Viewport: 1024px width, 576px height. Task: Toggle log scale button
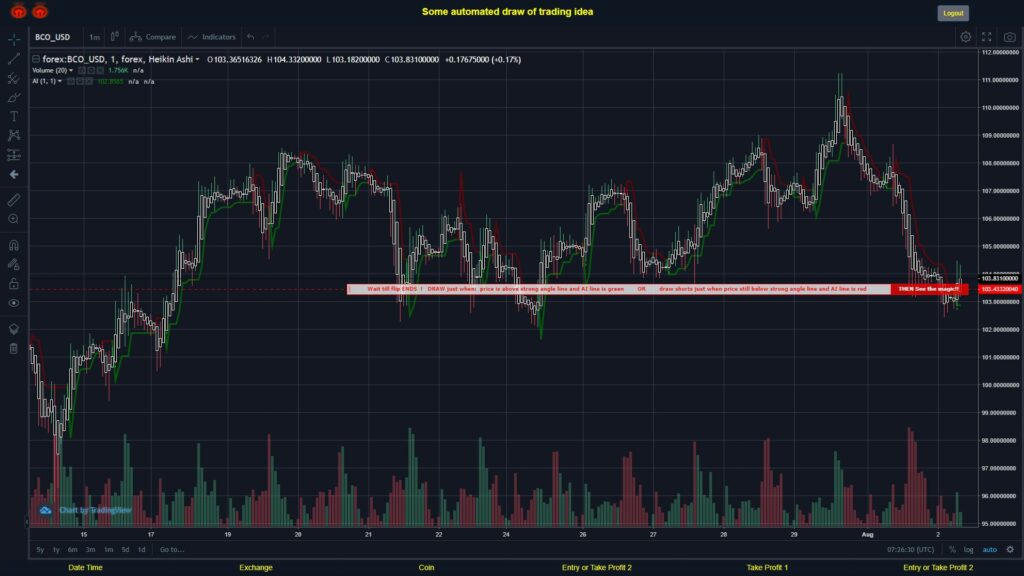coord(968,550)
